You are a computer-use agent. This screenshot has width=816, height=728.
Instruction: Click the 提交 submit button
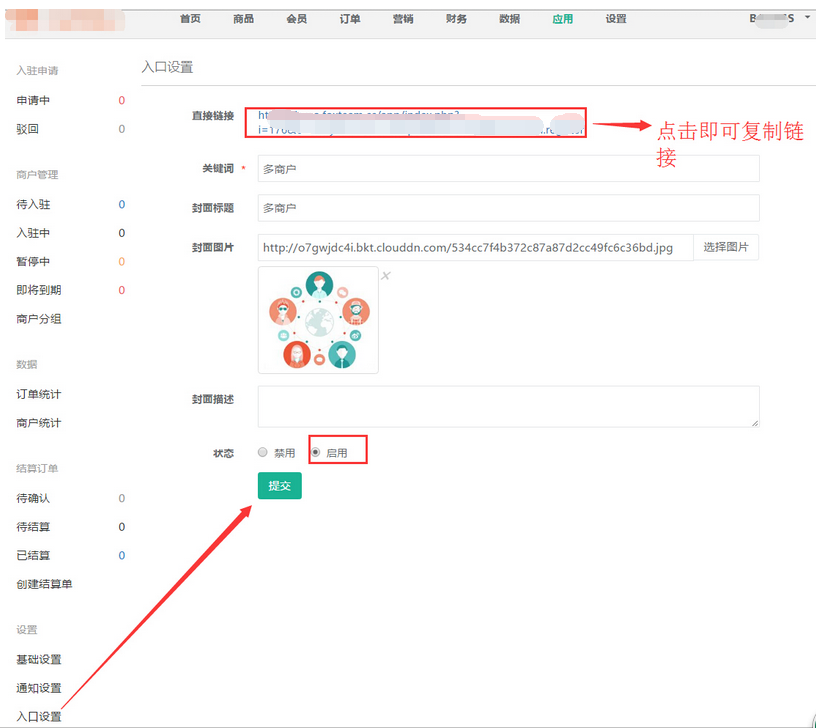[279, 486]
